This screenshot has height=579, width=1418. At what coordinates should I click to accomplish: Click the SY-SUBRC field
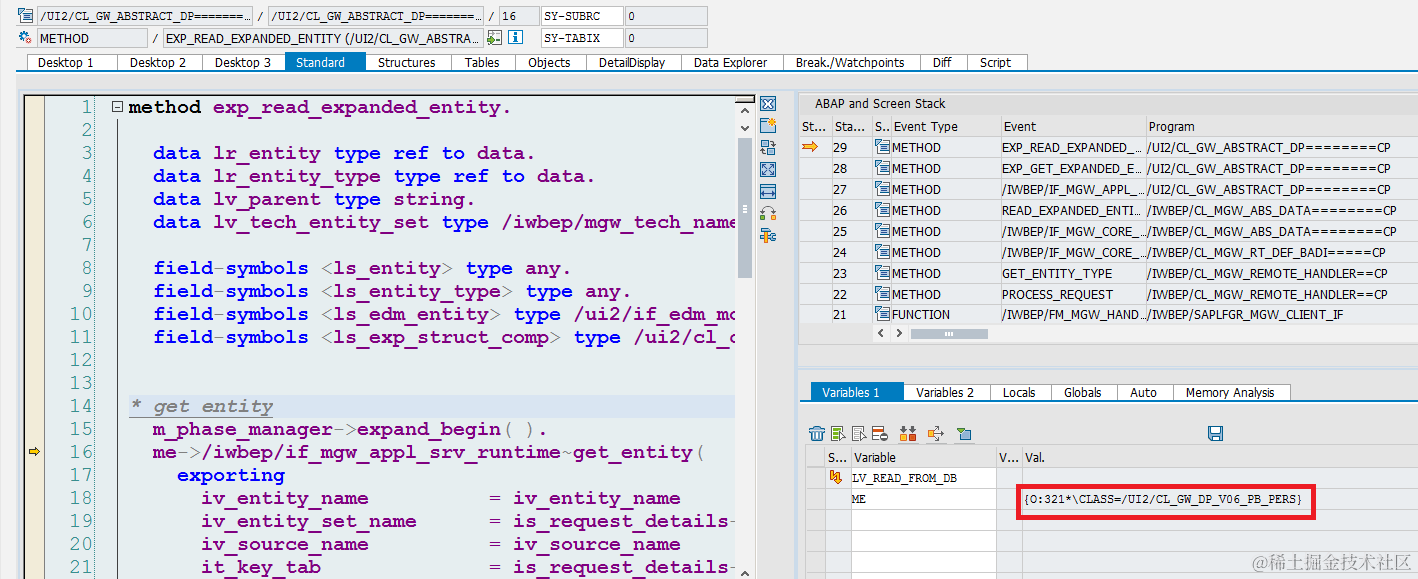click(x=581, y=16)
